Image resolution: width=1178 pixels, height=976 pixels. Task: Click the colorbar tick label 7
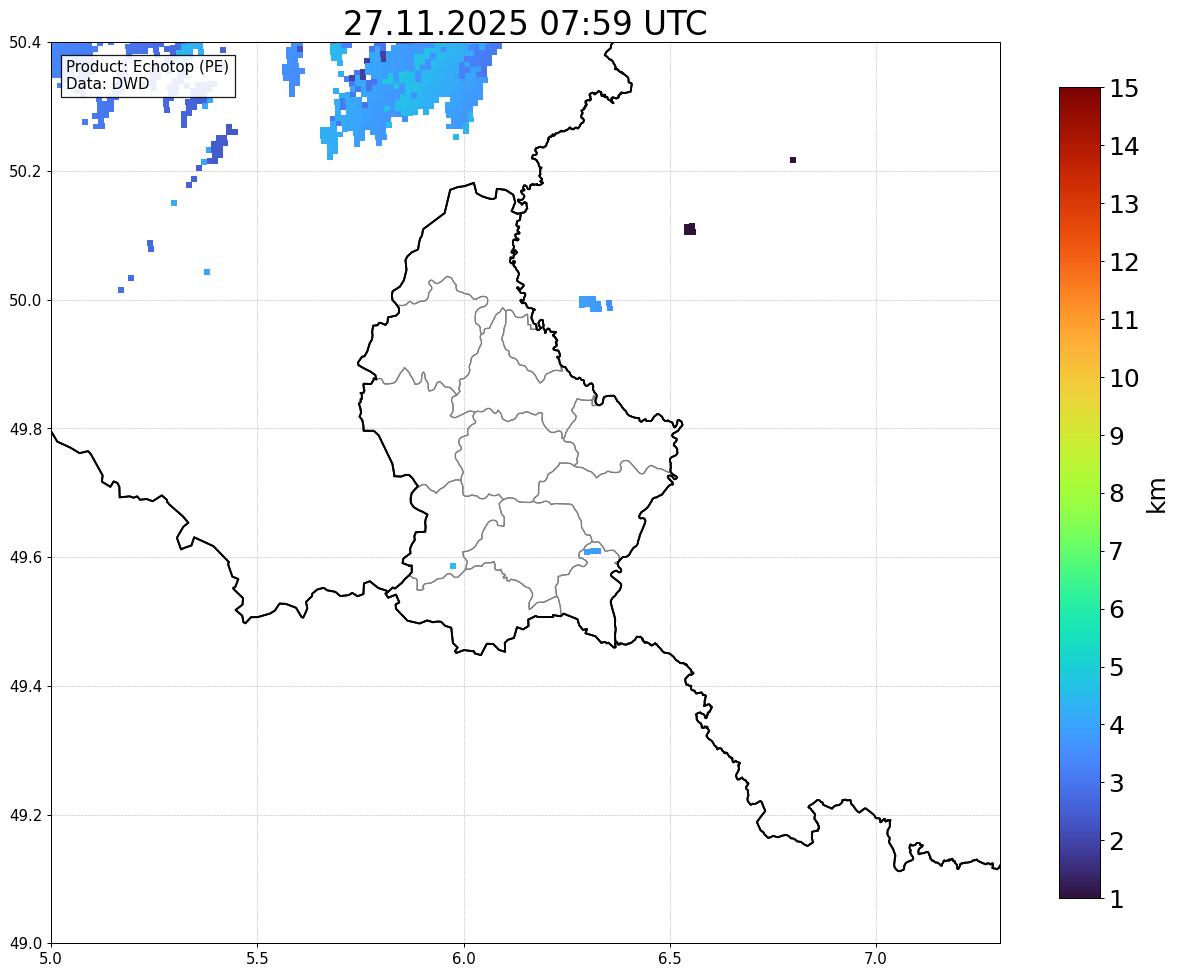pyautogui.click(x=1117, y=551)
